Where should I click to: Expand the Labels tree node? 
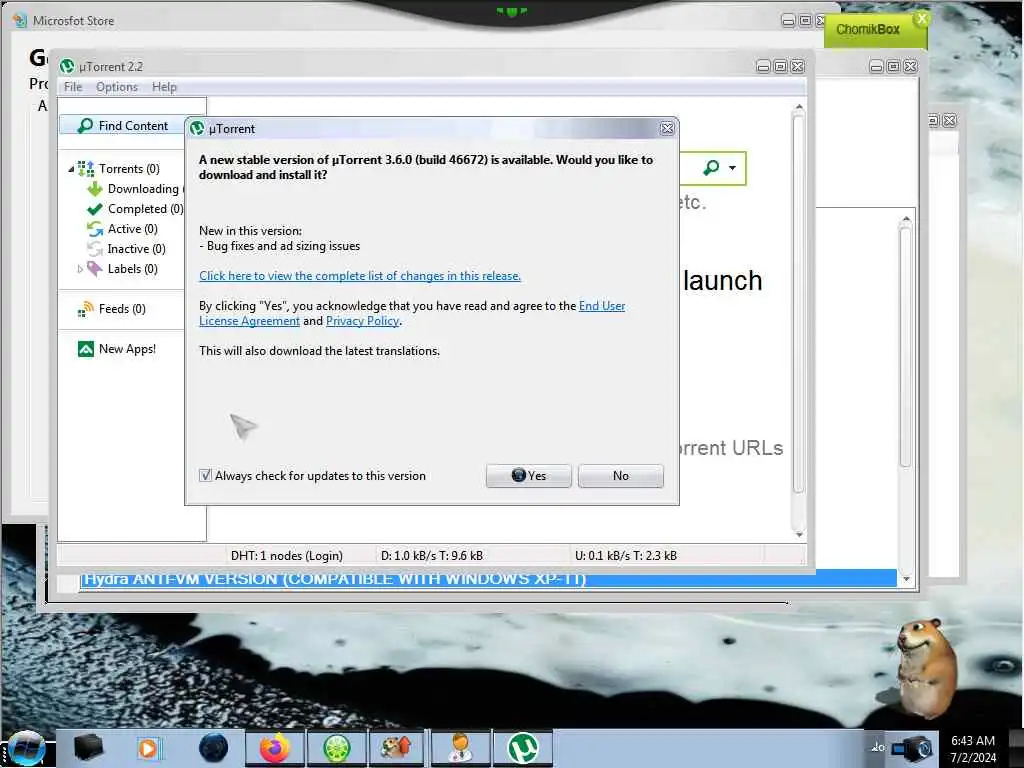click(80, 269)
